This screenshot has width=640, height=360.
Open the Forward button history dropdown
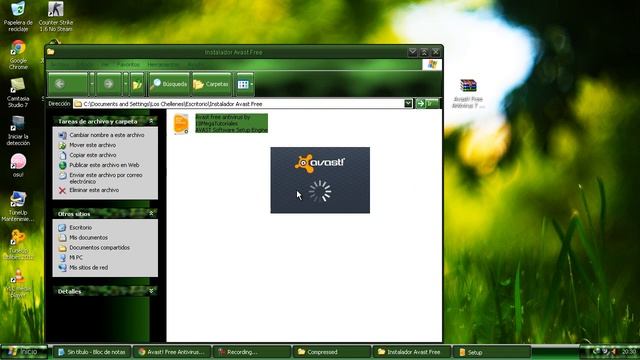click(125, 84)
